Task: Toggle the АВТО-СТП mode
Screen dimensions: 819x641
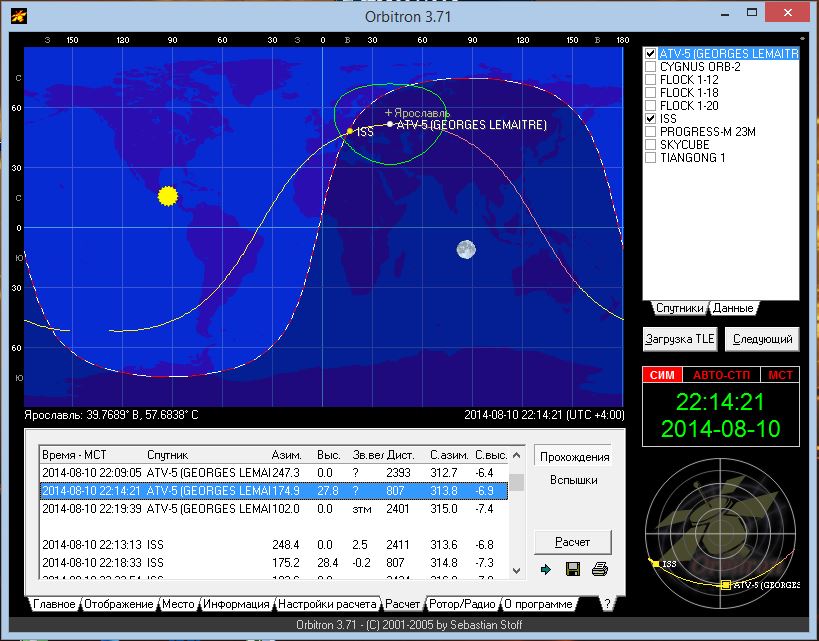Action: click(721, 375)
